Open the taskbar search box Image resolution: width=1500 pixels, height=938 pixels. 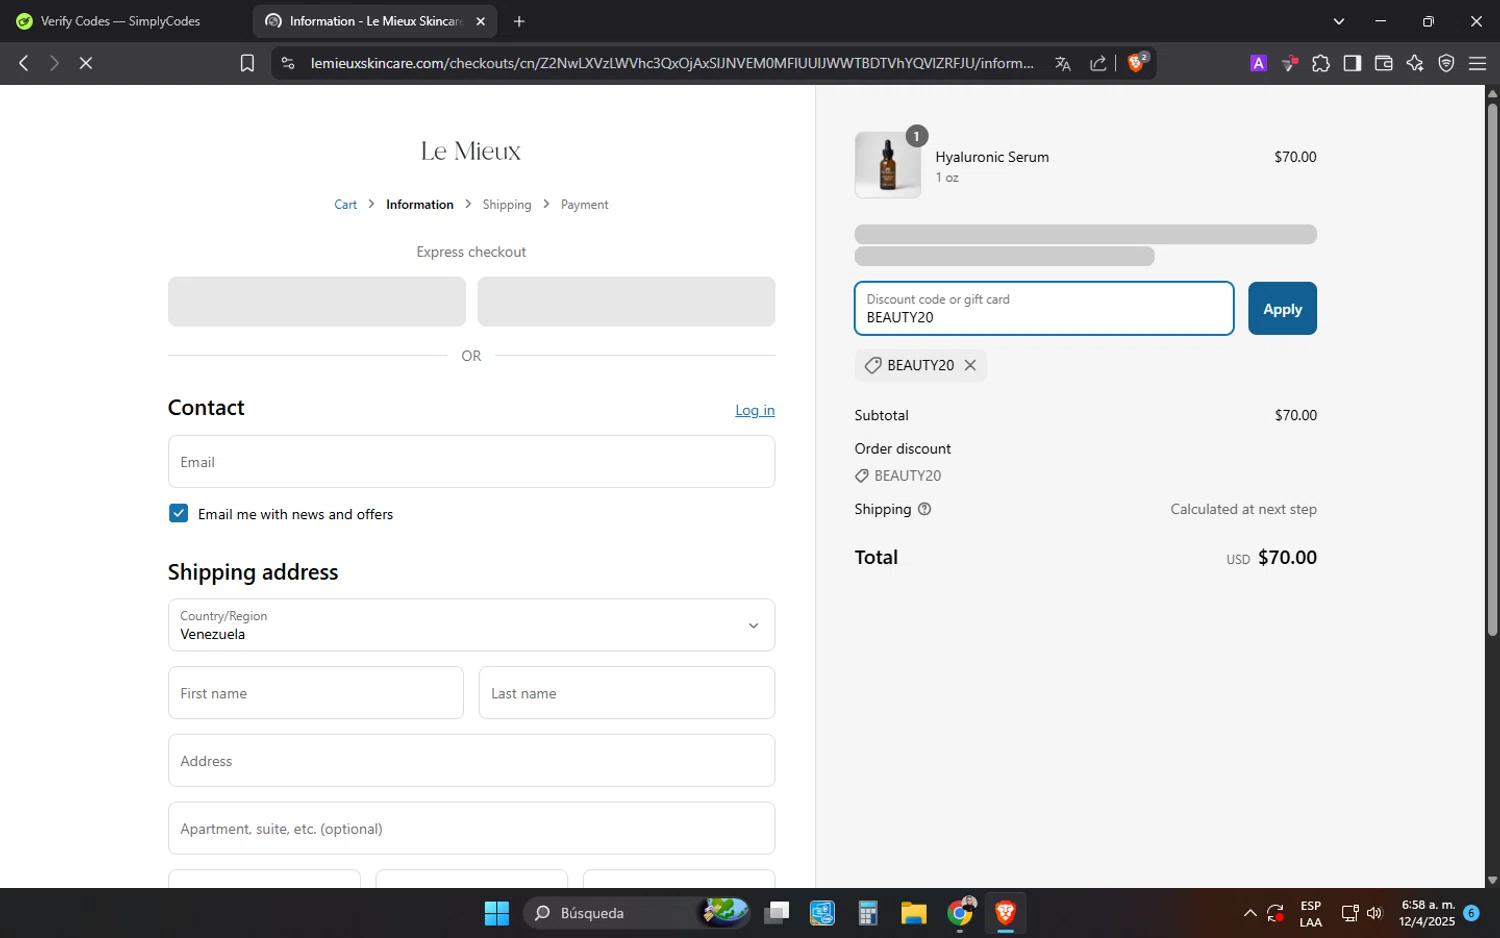[636, 913]
